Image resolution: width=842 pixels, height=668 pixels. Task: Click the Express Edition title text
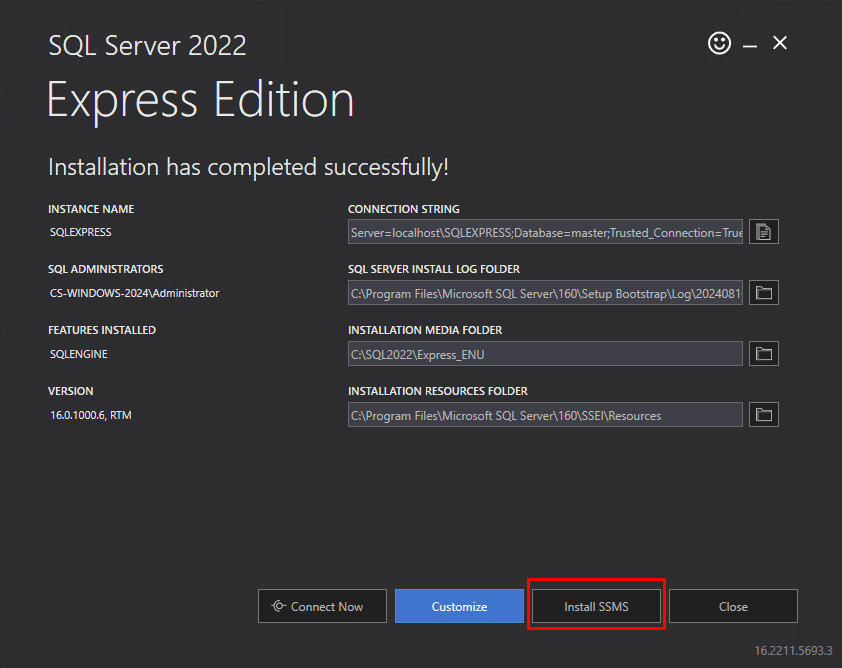click(x=200, y=99)
